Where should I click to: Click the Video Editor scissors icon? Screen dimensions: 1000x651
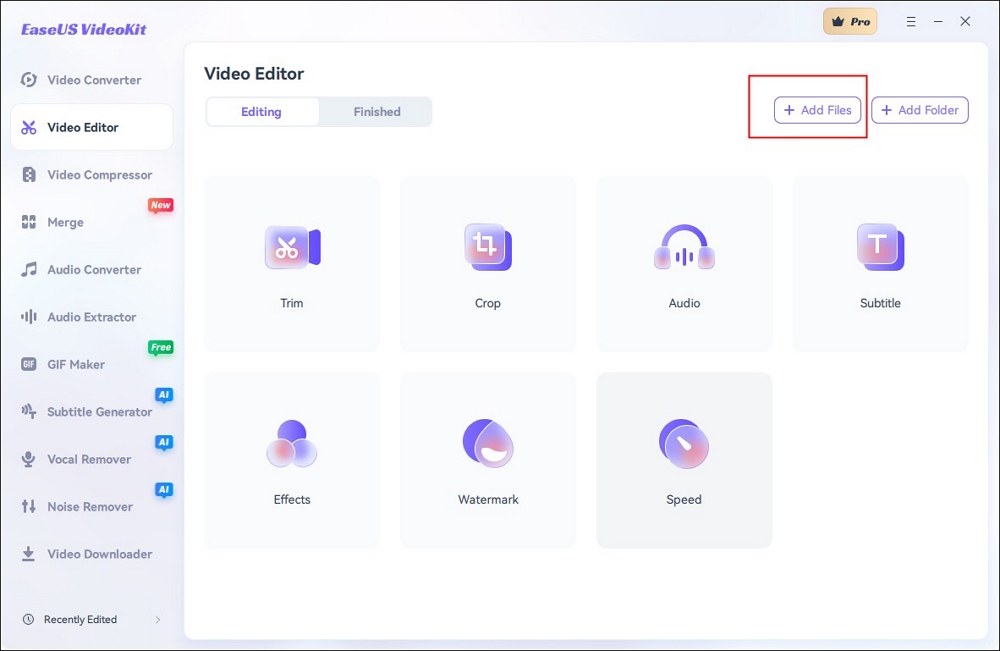pos(29,128)
